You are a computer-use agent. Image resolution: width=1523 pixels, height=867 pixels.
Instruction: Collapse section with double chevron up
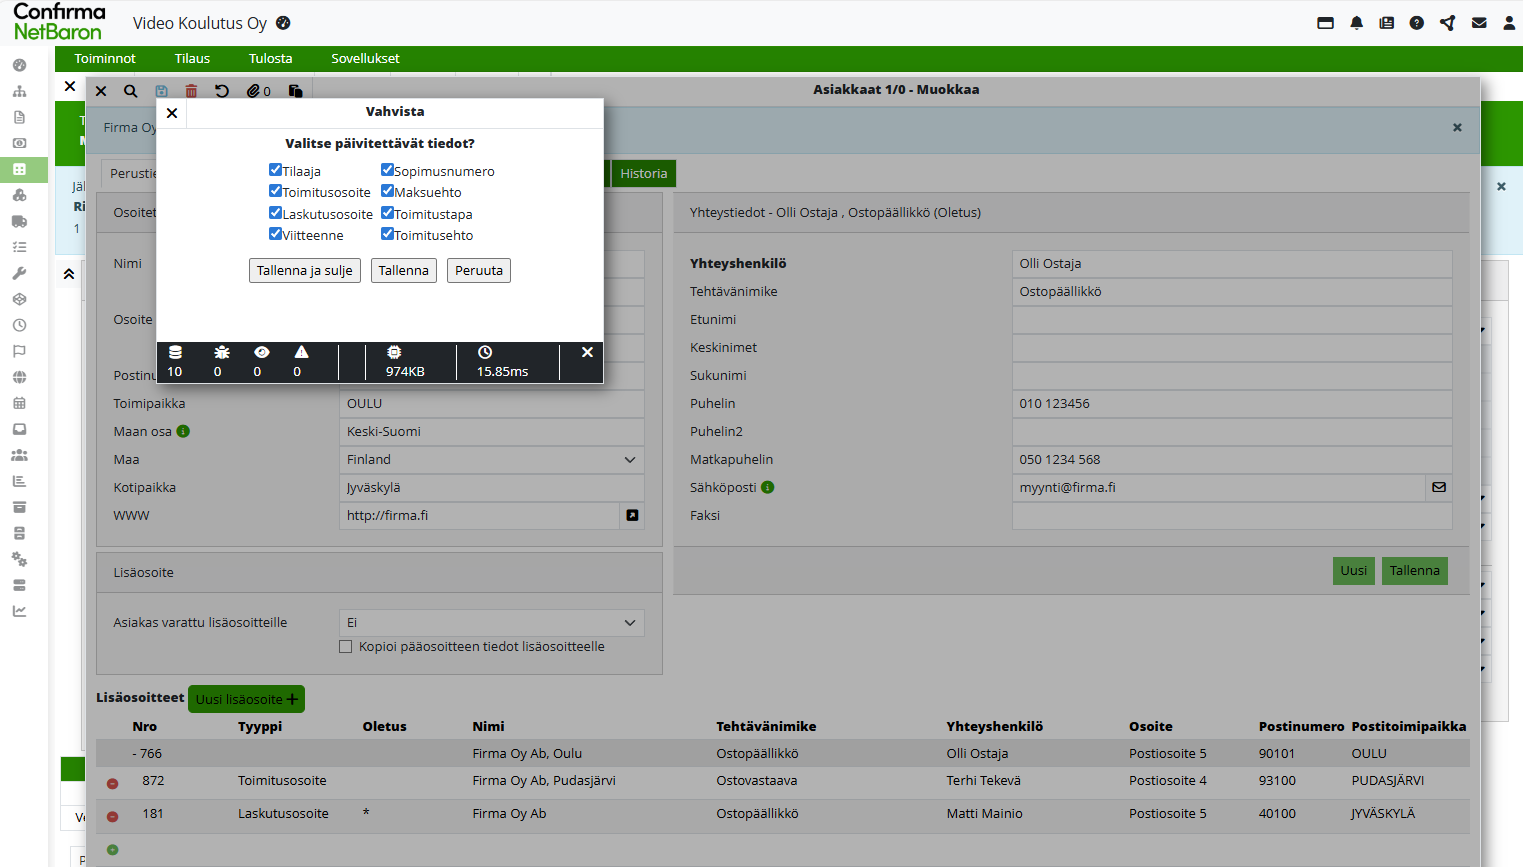point(69,274)
